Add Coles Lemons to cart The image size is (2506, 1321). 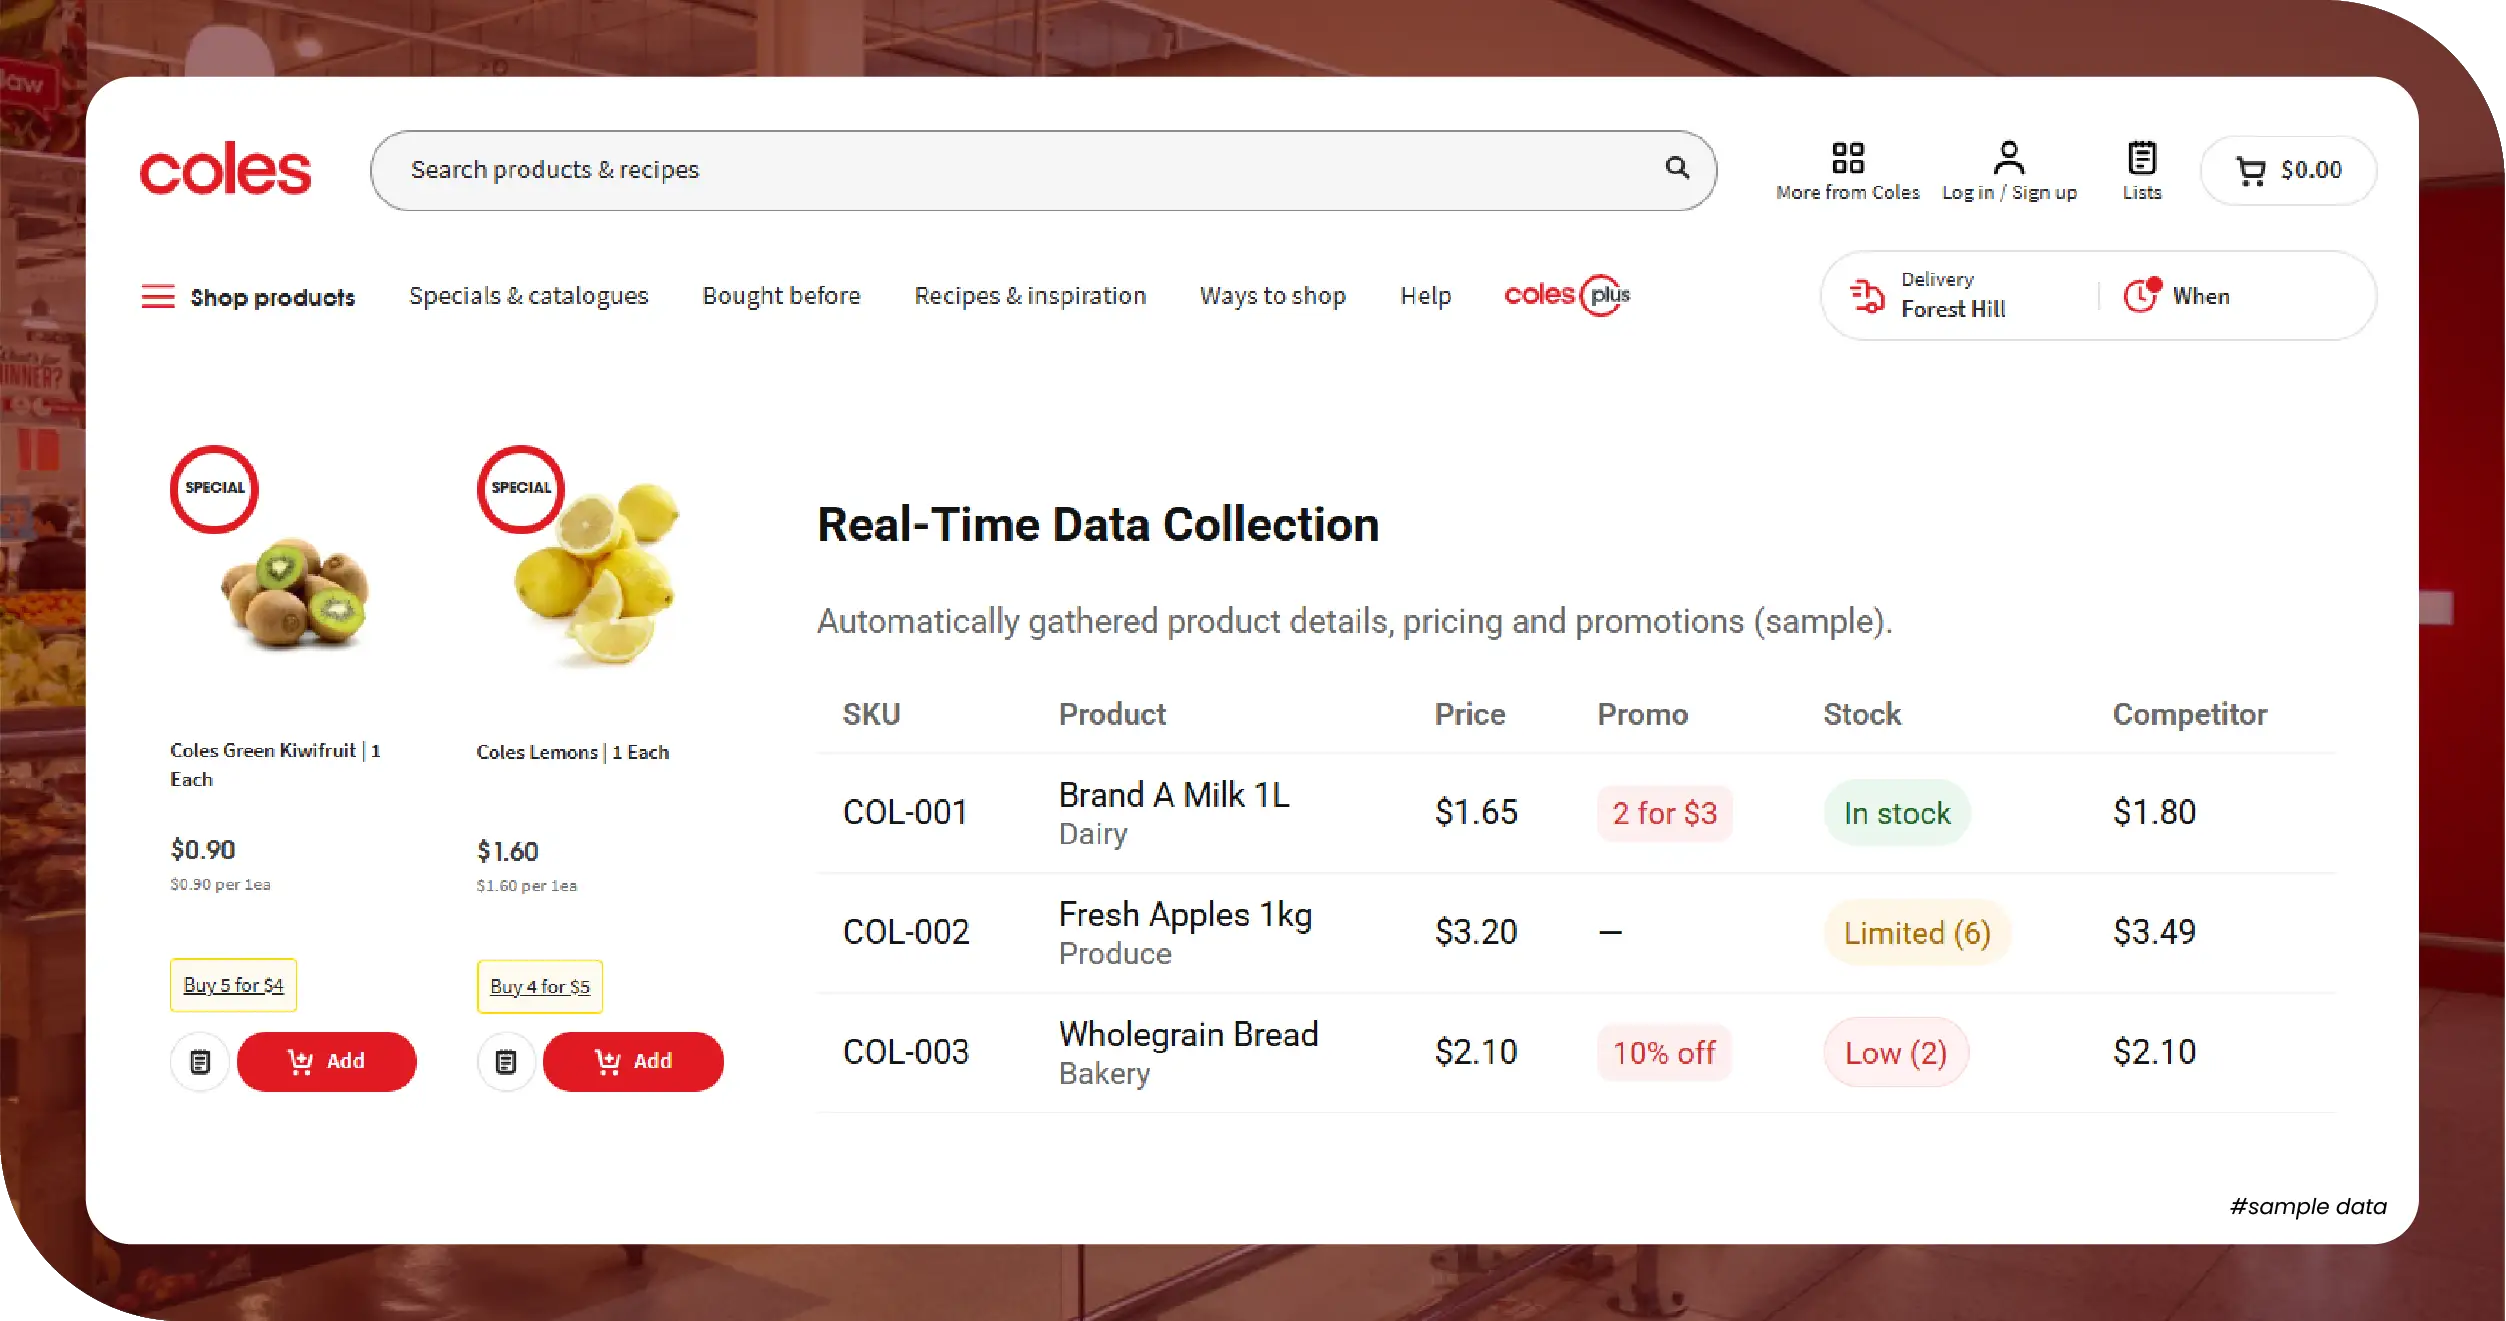point(633,1061)
